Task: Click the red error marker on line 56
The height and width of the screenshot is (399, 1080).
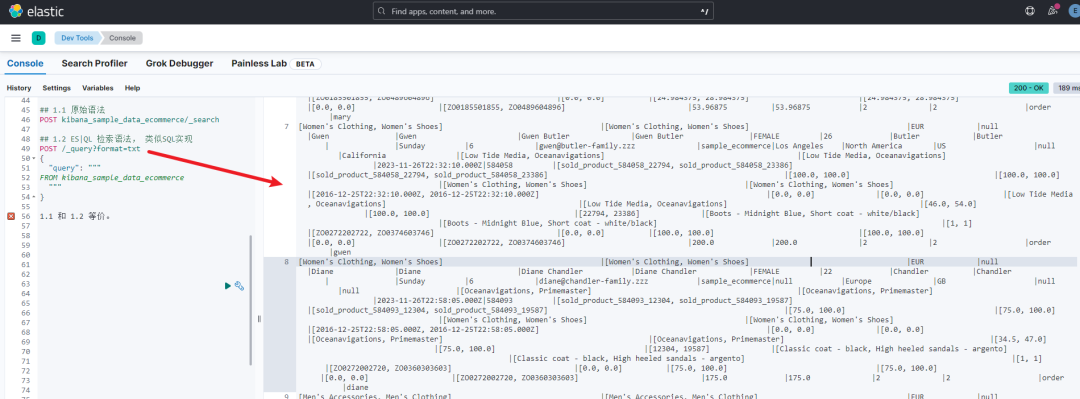Action: pos(10,216)
